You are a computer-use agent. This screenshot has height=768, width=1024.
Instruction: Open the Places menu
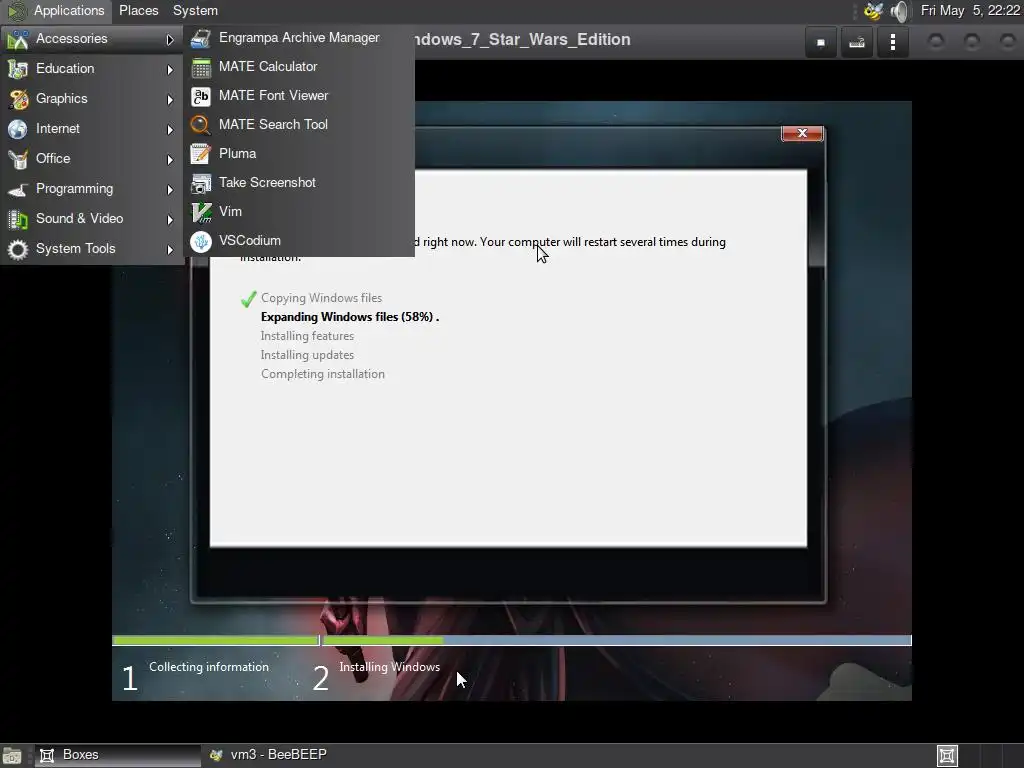point(138,10)
